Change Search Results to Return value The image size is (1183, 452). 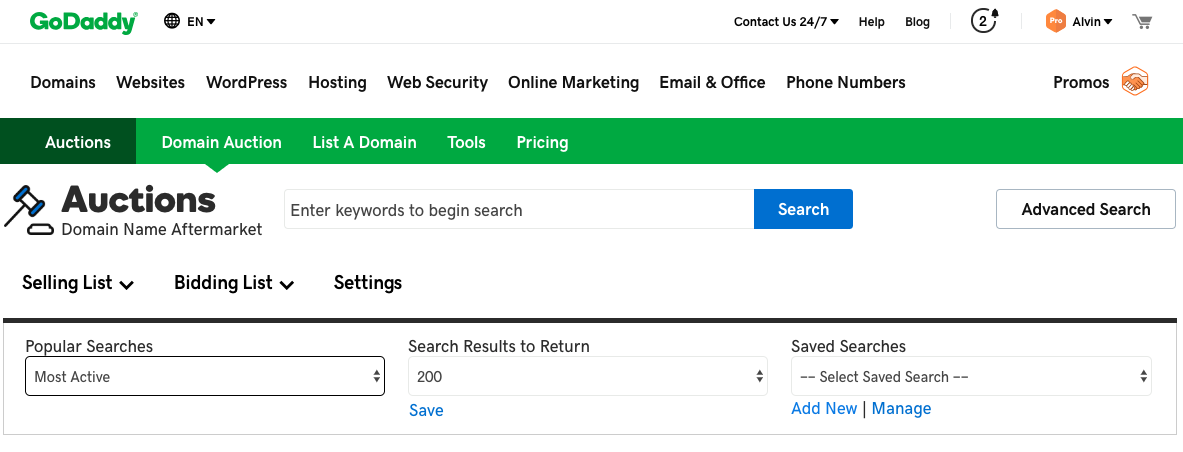pos(588,377)
